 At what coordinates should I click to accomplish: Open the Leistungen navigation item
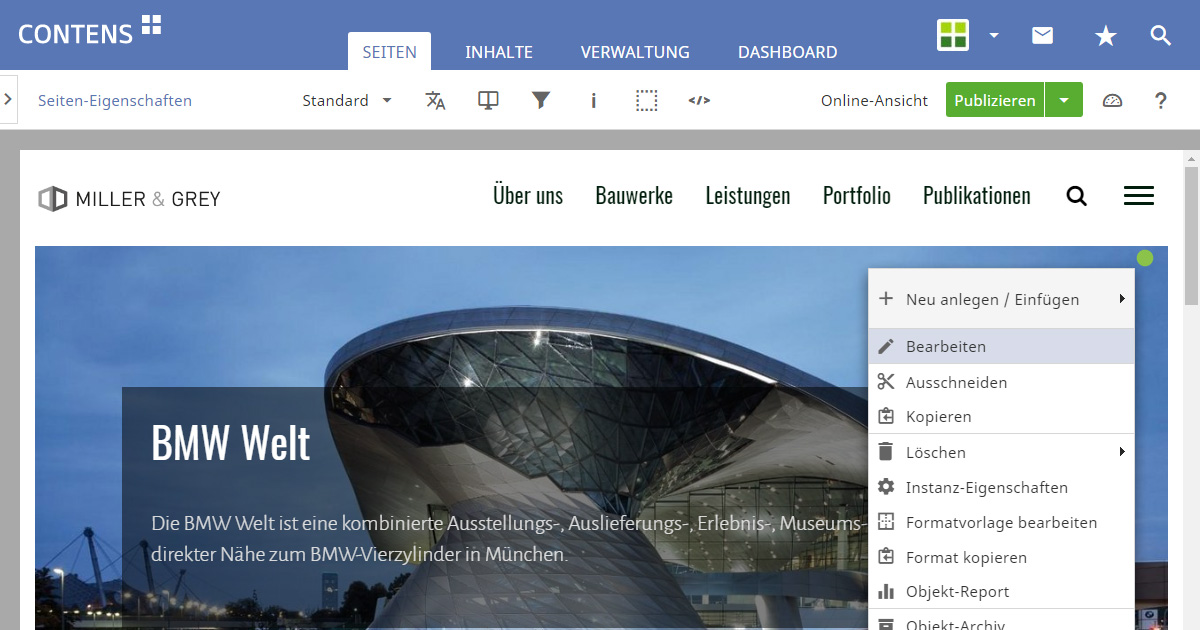click(748, 196)
